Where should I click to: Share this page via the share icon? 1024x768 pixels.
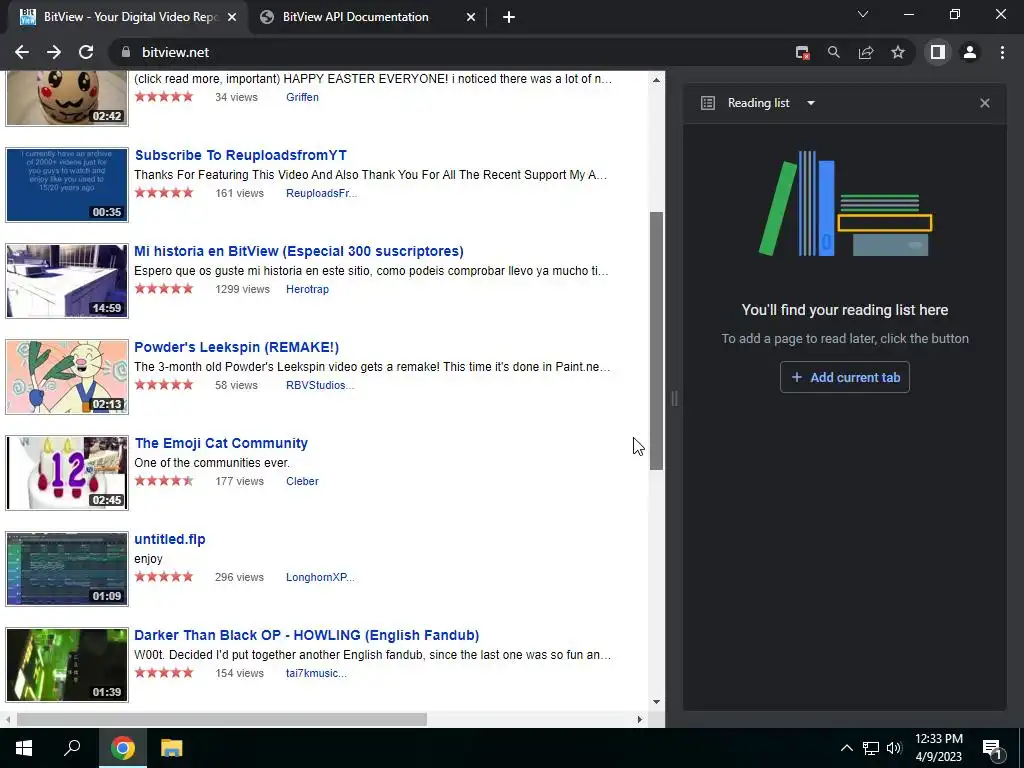coord(866,52)
